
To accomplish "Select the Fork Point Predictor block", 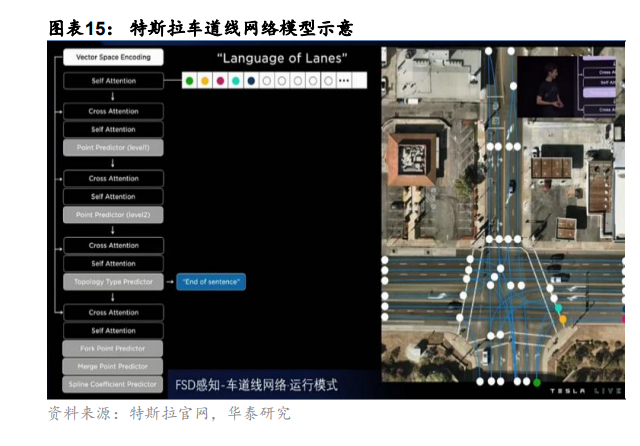I will tap(113, 348).
